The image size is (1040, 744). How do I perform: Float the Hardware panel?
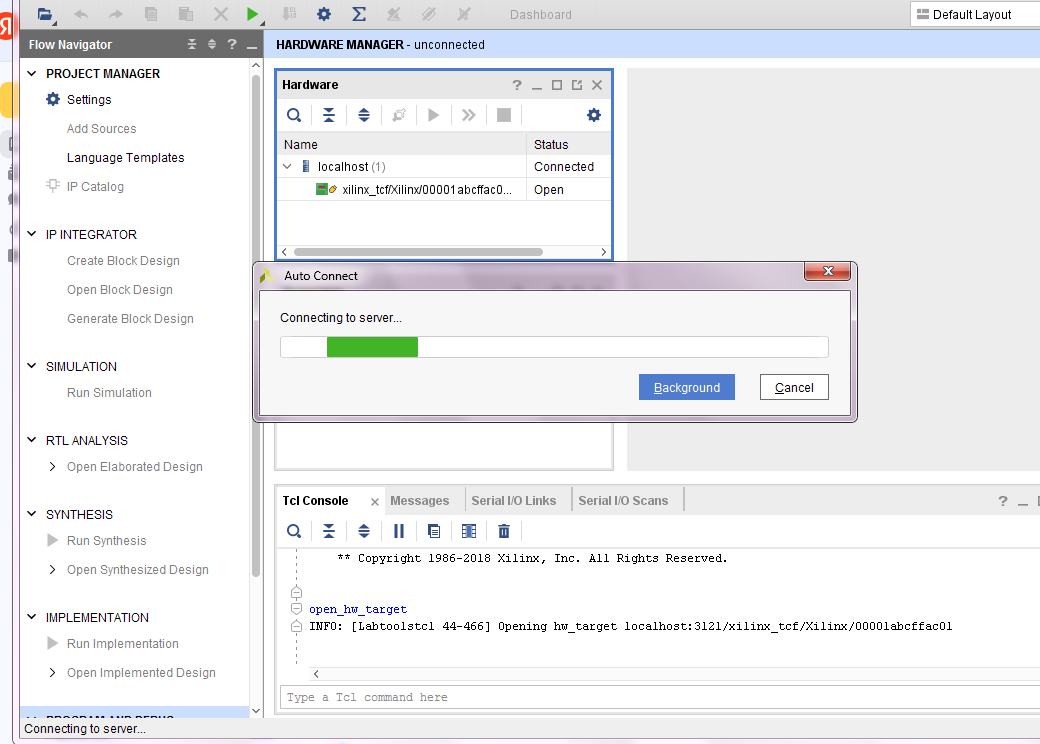577,85
